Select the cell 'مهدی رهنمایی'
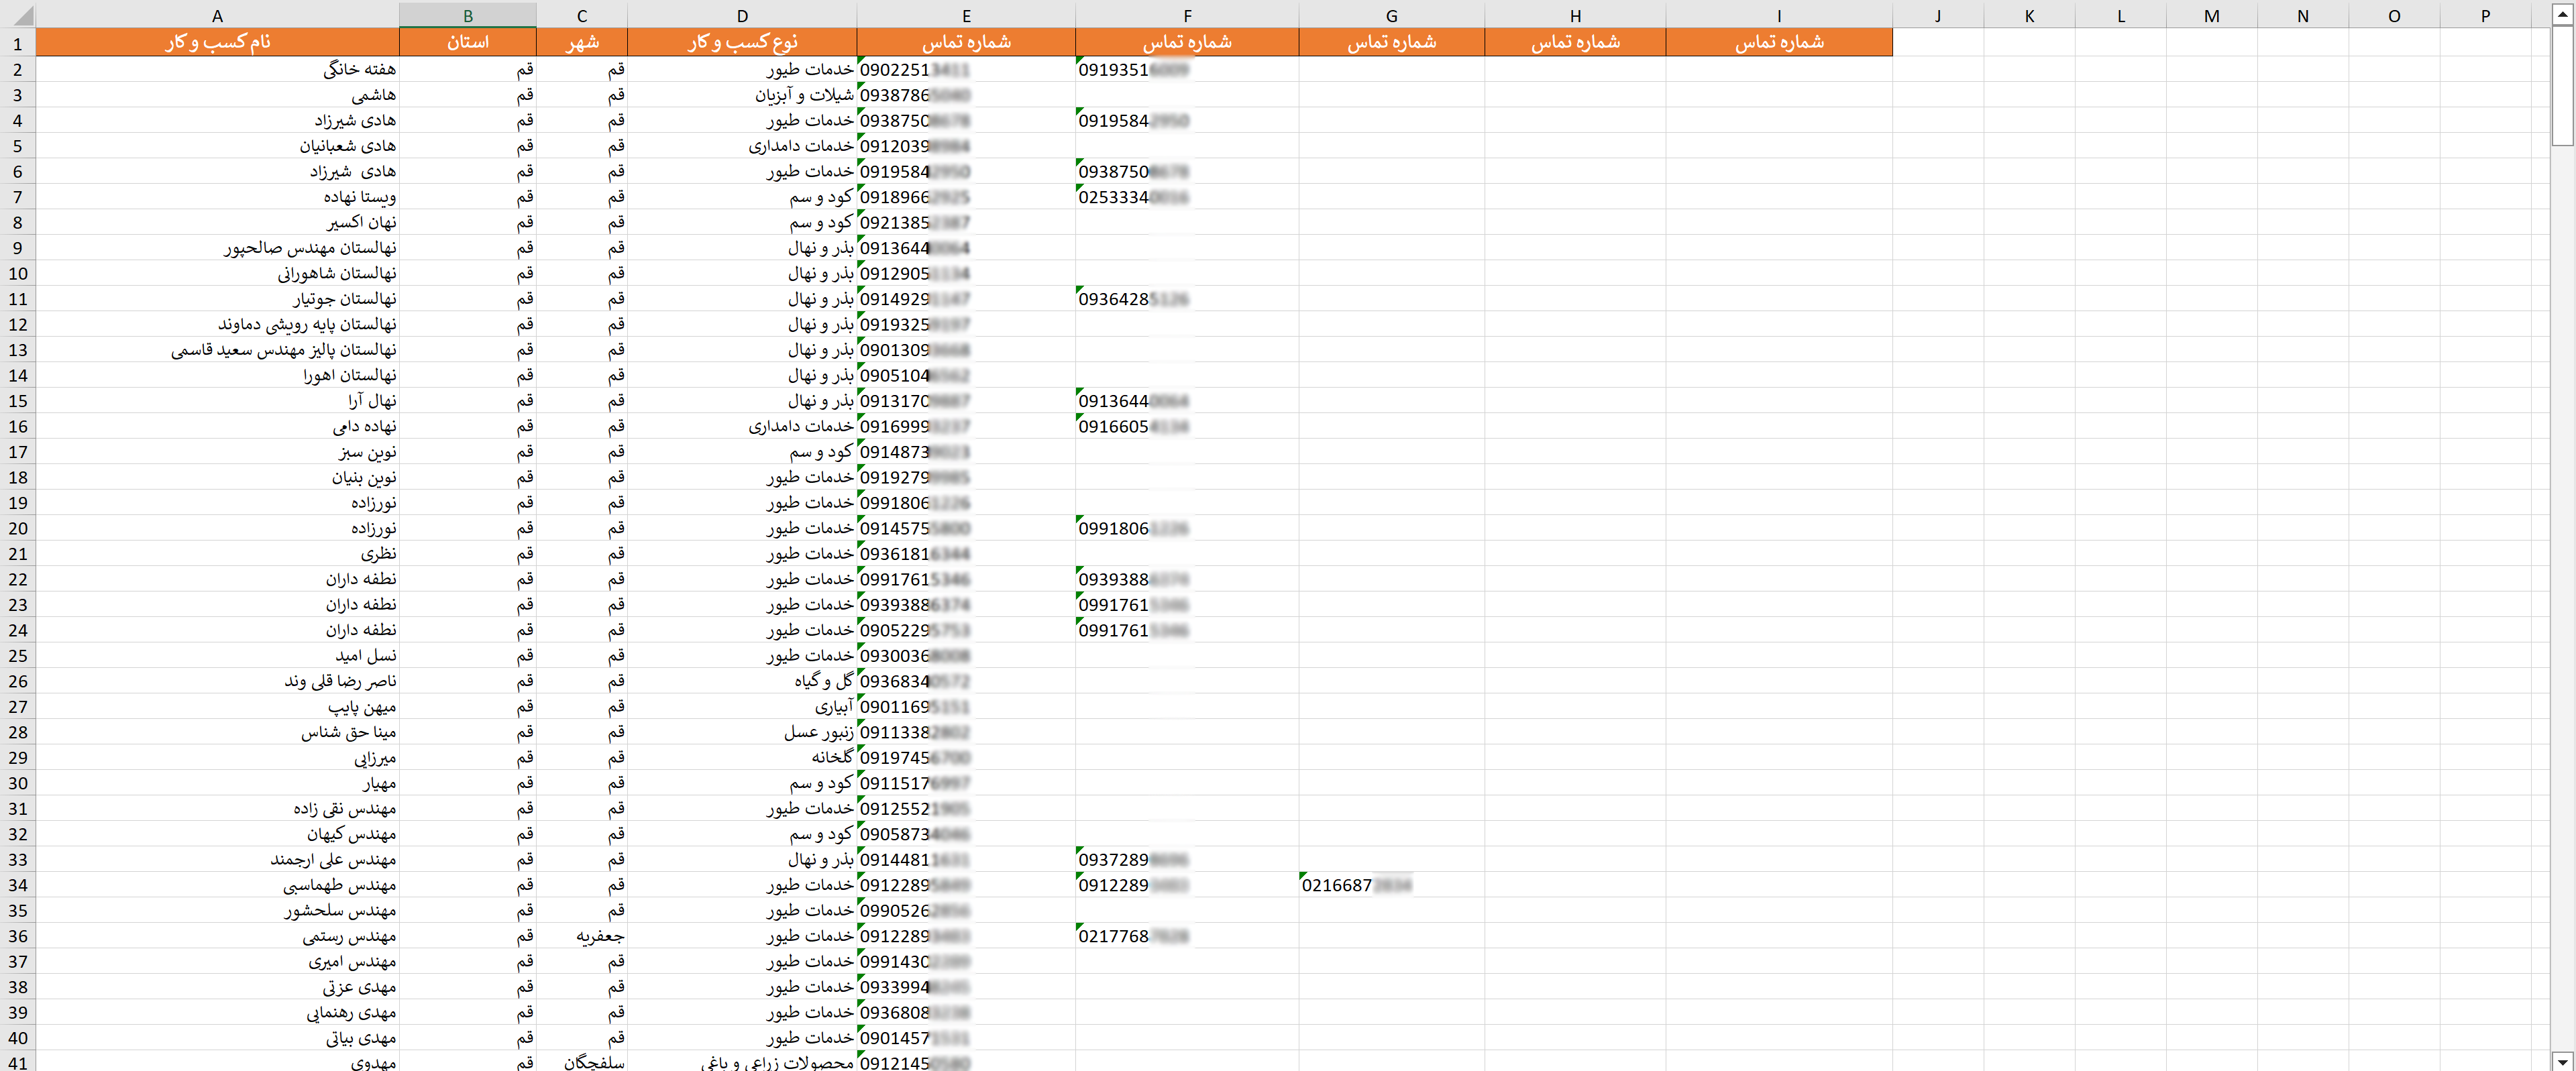 click(x=217, y=1013)
